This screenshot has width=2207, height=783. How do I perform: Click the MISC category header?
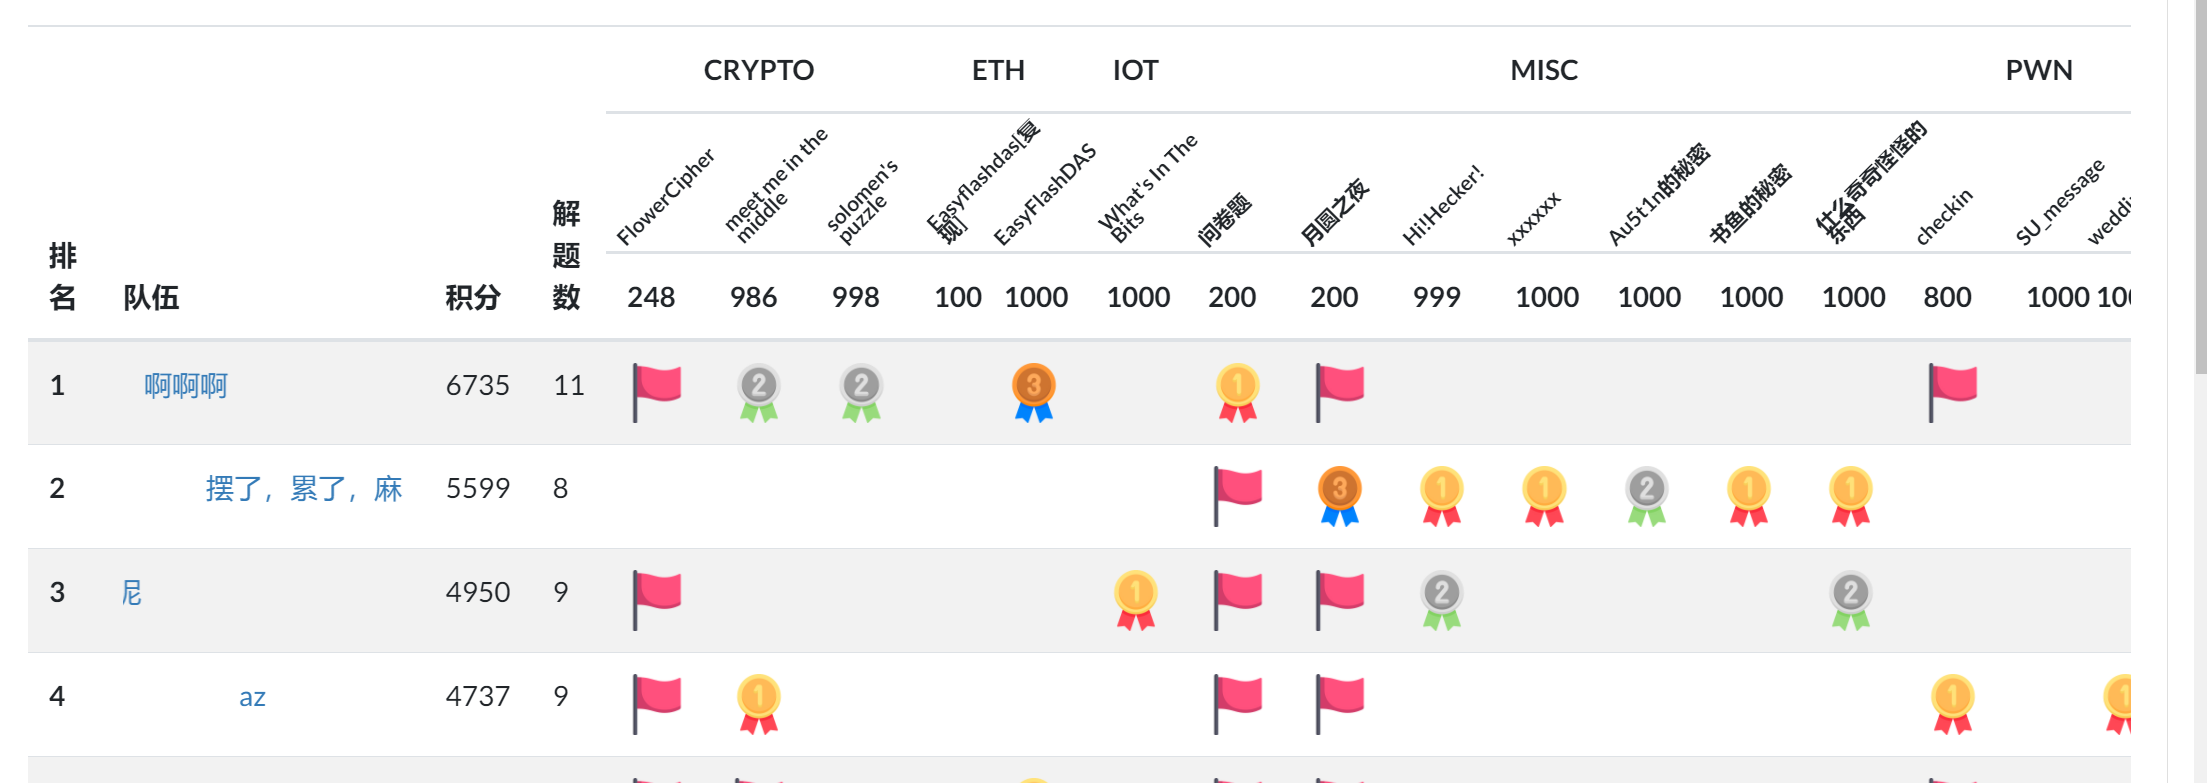(1544, 70)
